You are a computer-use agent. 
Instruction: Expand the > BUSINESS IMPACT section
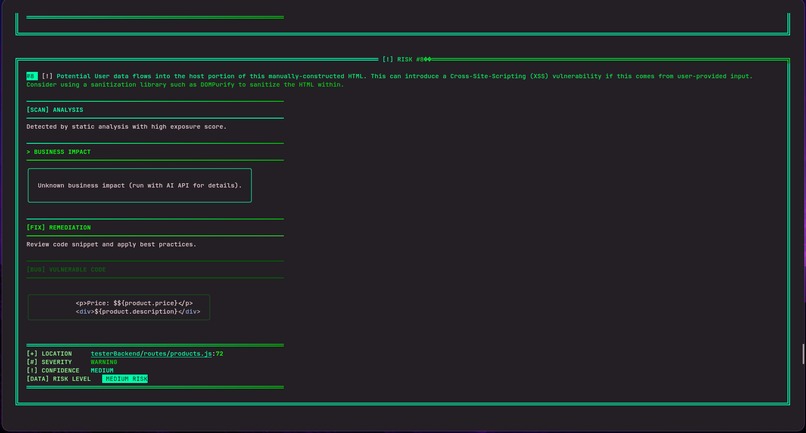59,152
